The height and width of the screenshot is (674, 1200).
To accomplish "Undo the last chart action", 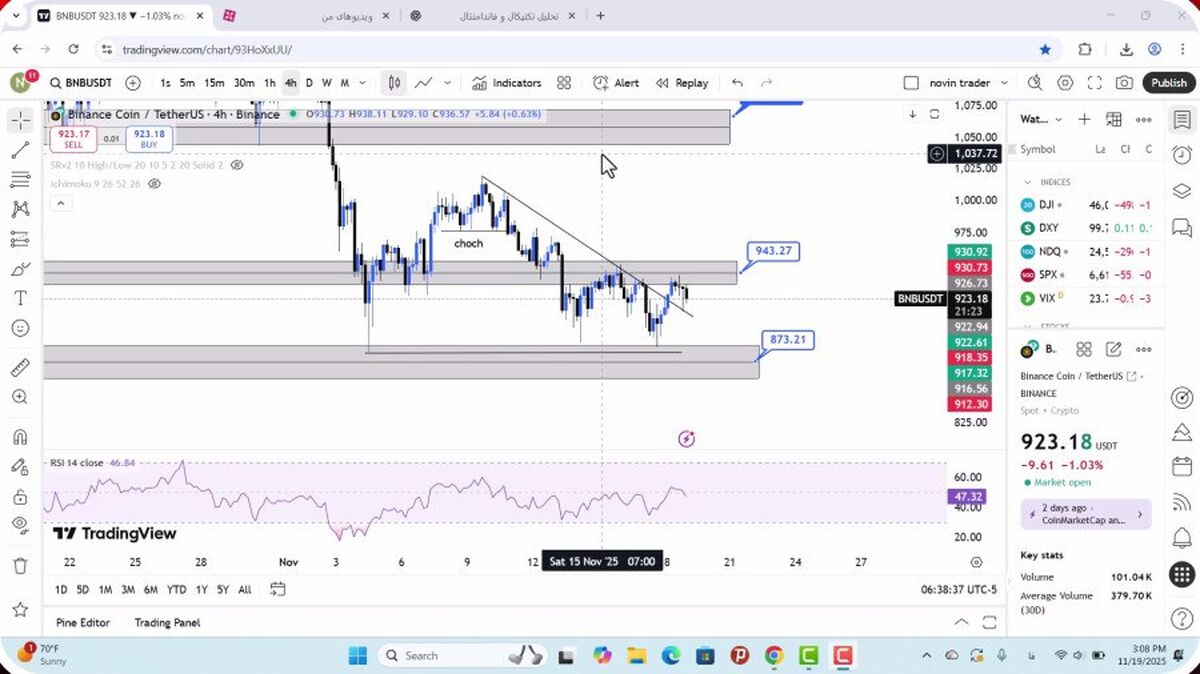I will 737,83.
